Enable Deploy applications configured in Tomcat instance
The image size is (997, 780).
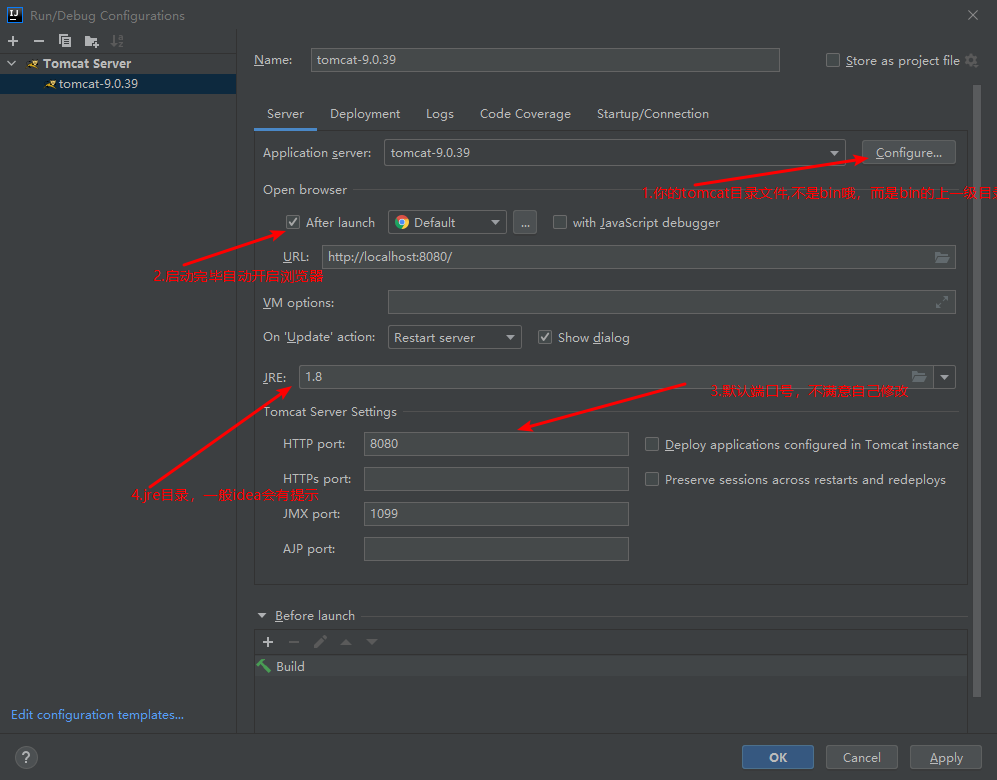click(652, 444)
